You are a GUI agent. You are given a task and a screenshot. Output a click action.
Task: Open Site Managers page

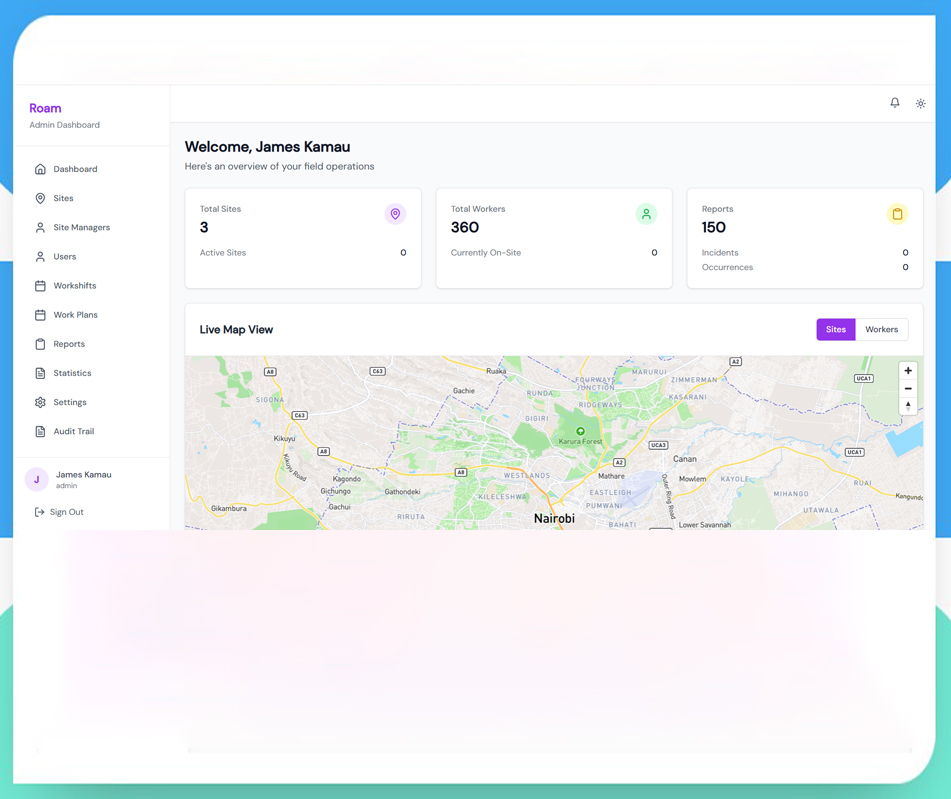click(91, 227)
